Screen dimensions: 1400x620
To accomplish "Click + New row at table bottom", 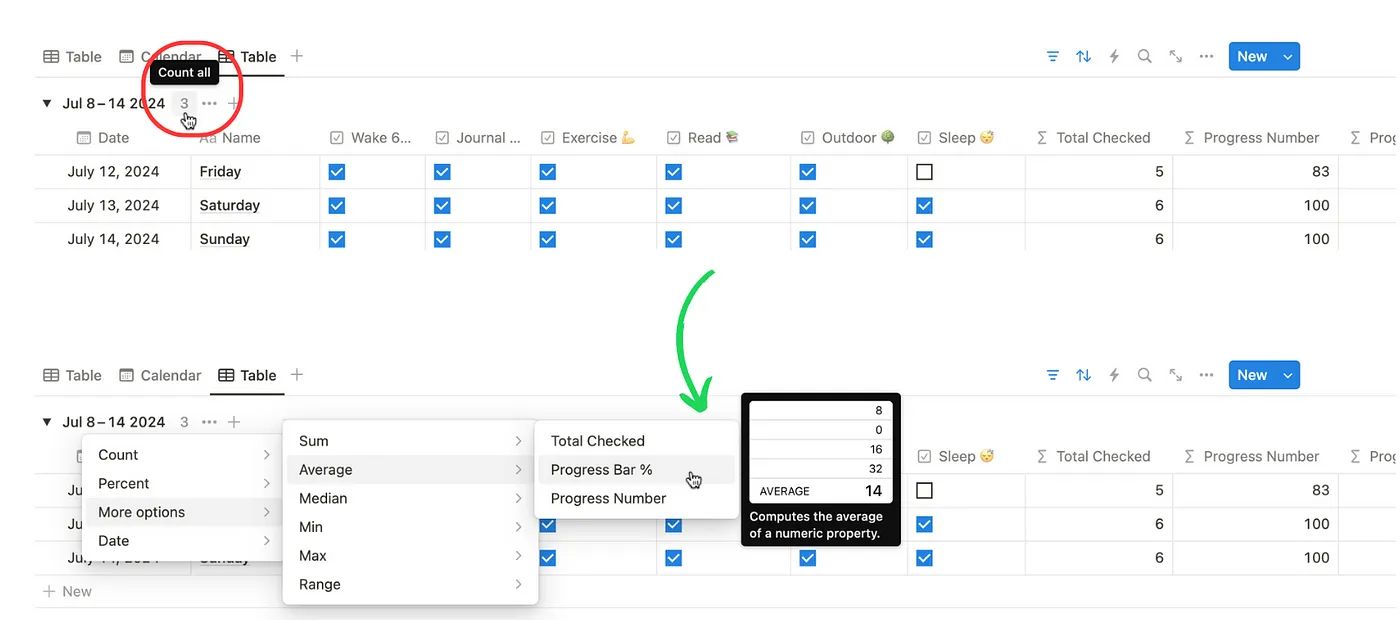I will coord(67,591).
